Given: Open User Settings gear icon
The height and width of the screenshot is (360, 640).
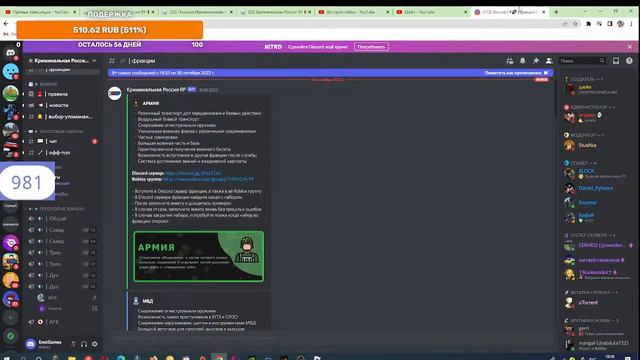Looking at the screenshot, I should click(x=94, y=344).
